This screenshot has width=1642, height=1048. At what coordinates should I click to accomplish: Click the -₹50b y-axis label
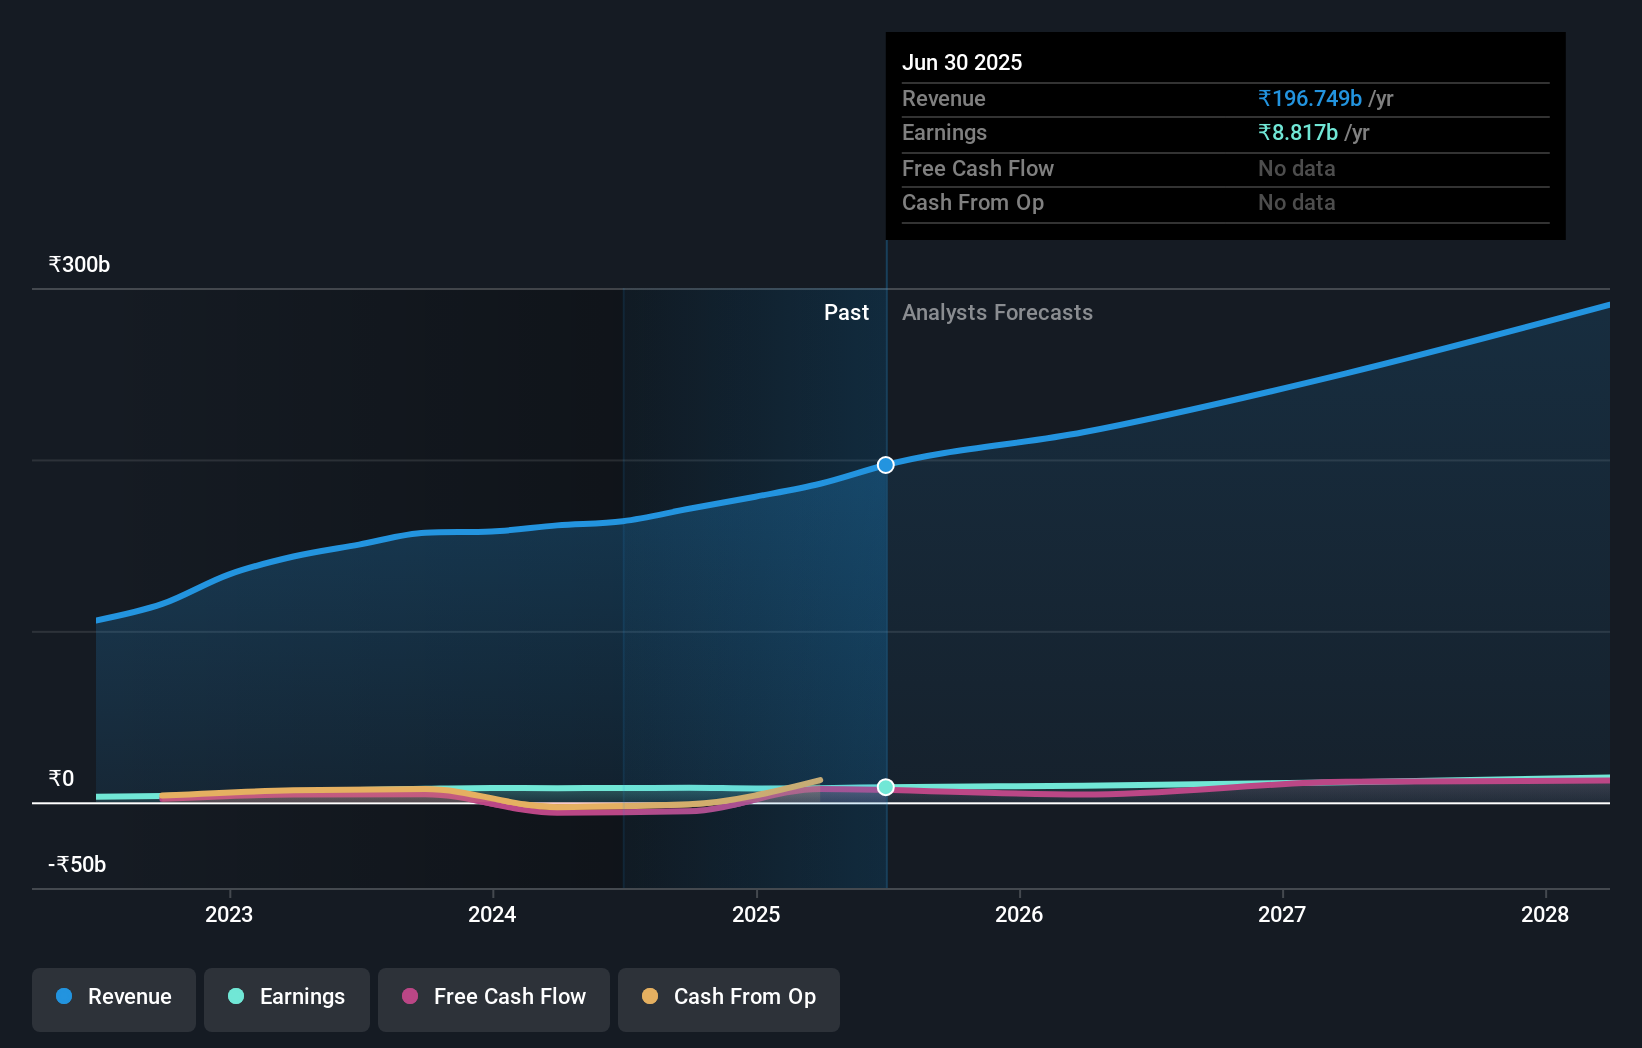click(77, 864)
